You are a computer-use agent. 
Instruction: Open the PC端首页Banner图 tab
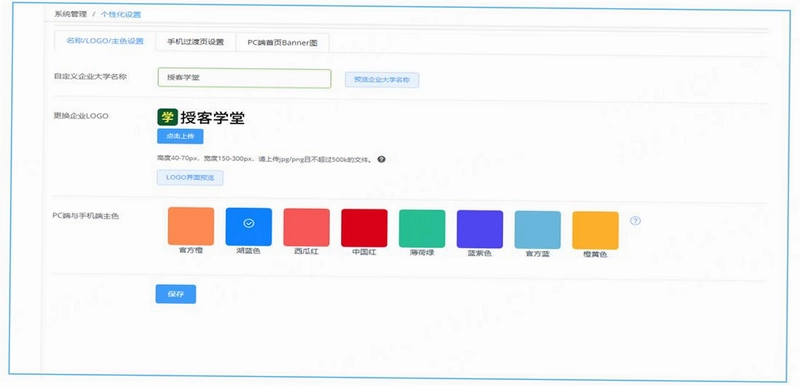pos(283,43)
